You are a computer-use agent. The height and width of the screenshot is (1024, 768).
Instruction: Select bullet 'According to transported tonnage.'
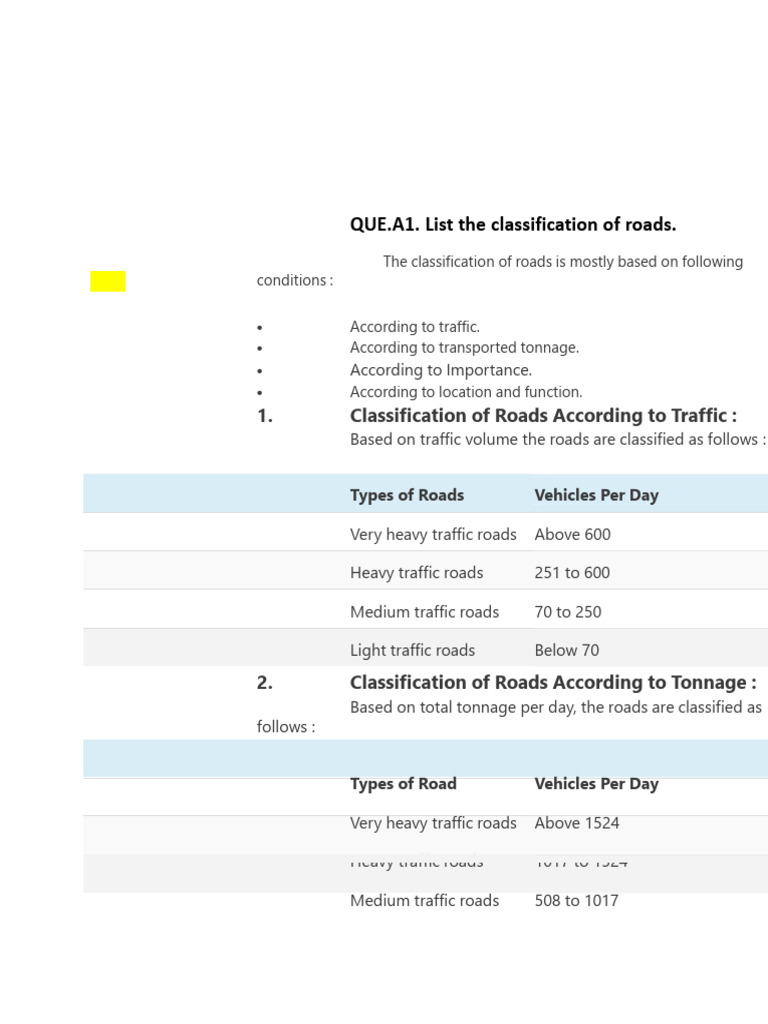[464, 347]
